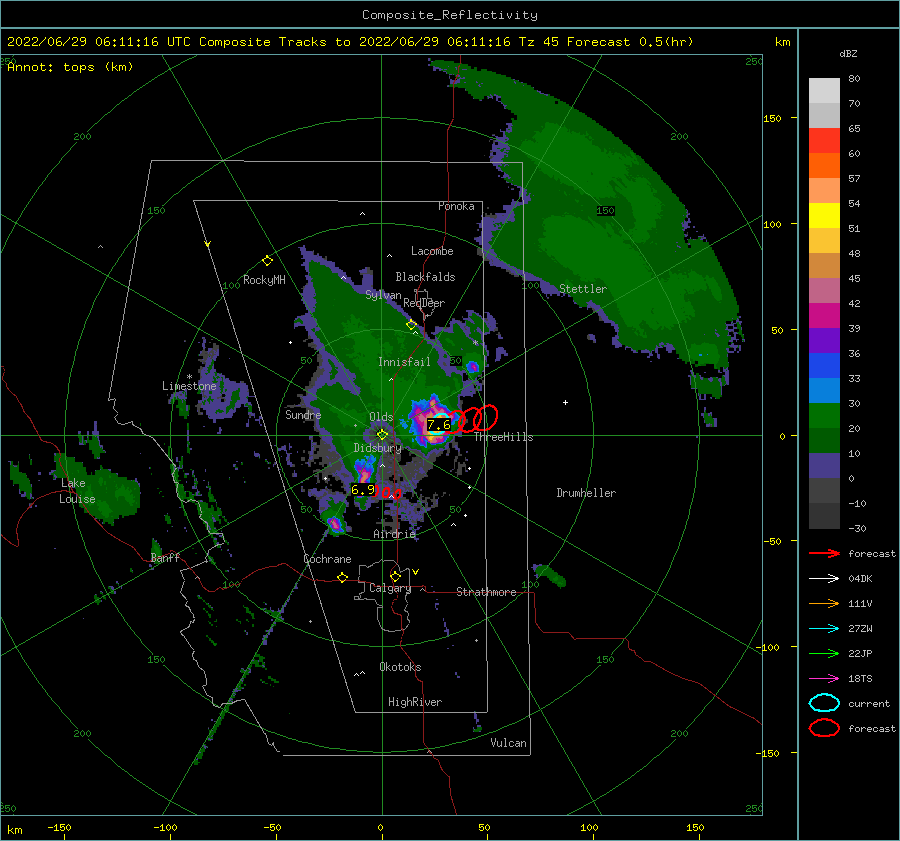Click the magenta swatch between 42 and 39 dBZ

(824, 316)
